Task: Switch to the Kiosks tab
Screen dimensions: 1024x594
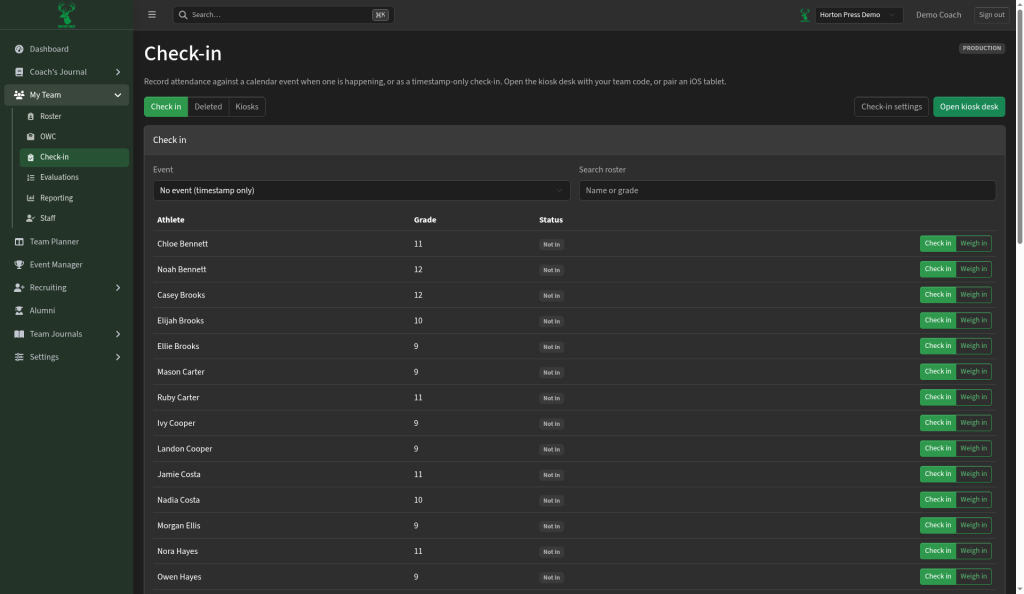Action: click(x=247, y=106)
